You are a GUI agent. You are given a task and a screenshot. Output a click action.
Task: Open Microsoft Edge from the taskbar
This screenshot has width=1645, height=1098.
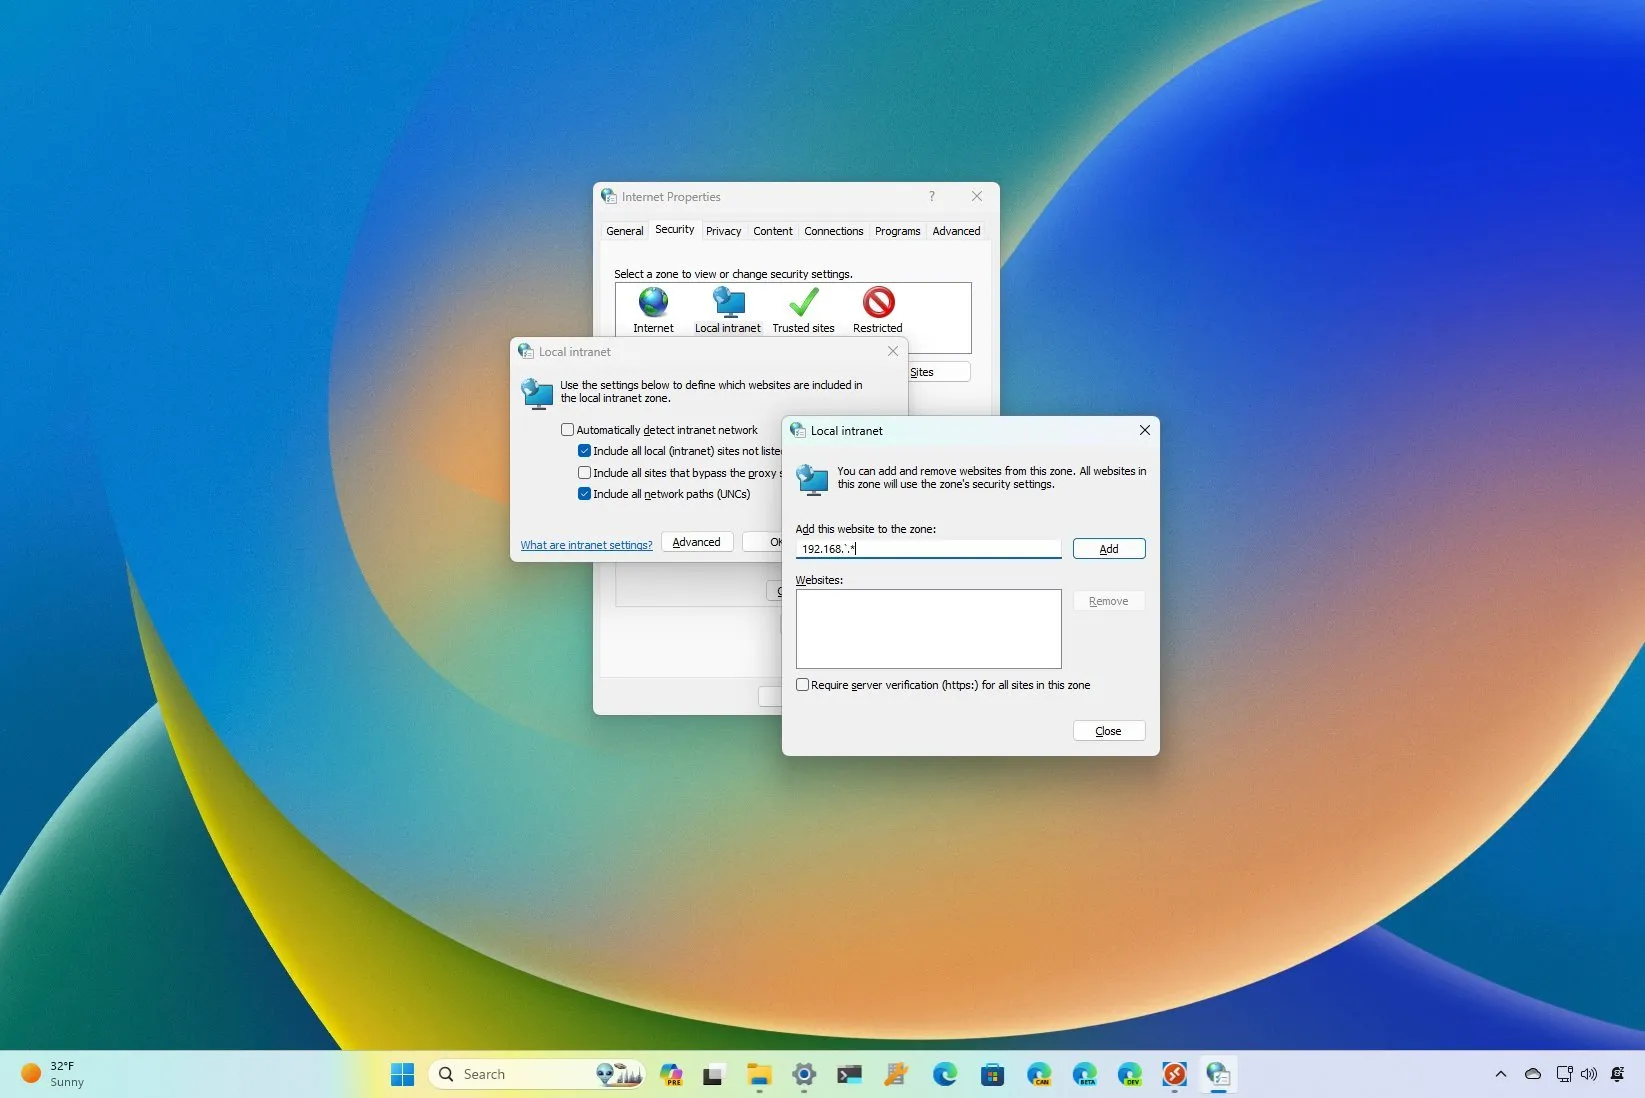pyautogui.click(x=944, y=1074)
